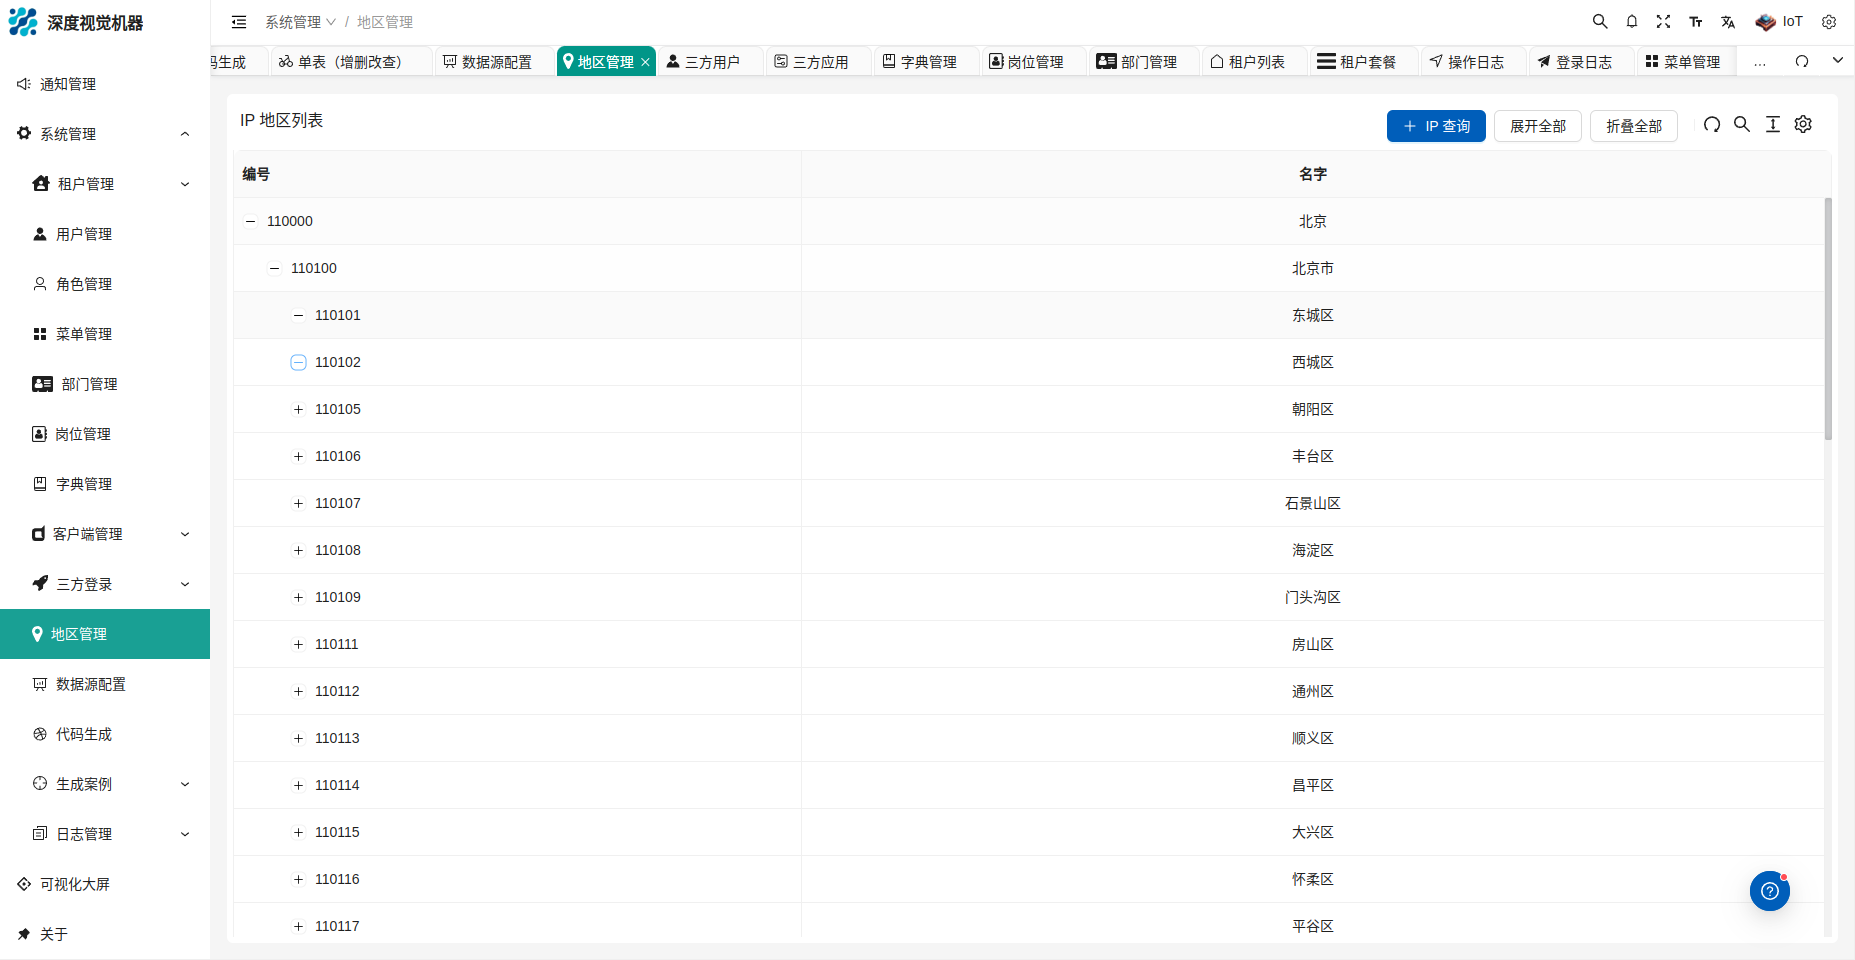Click the table search icon
Viewport: 1855px width, 960px height.
coord(1741,125)
